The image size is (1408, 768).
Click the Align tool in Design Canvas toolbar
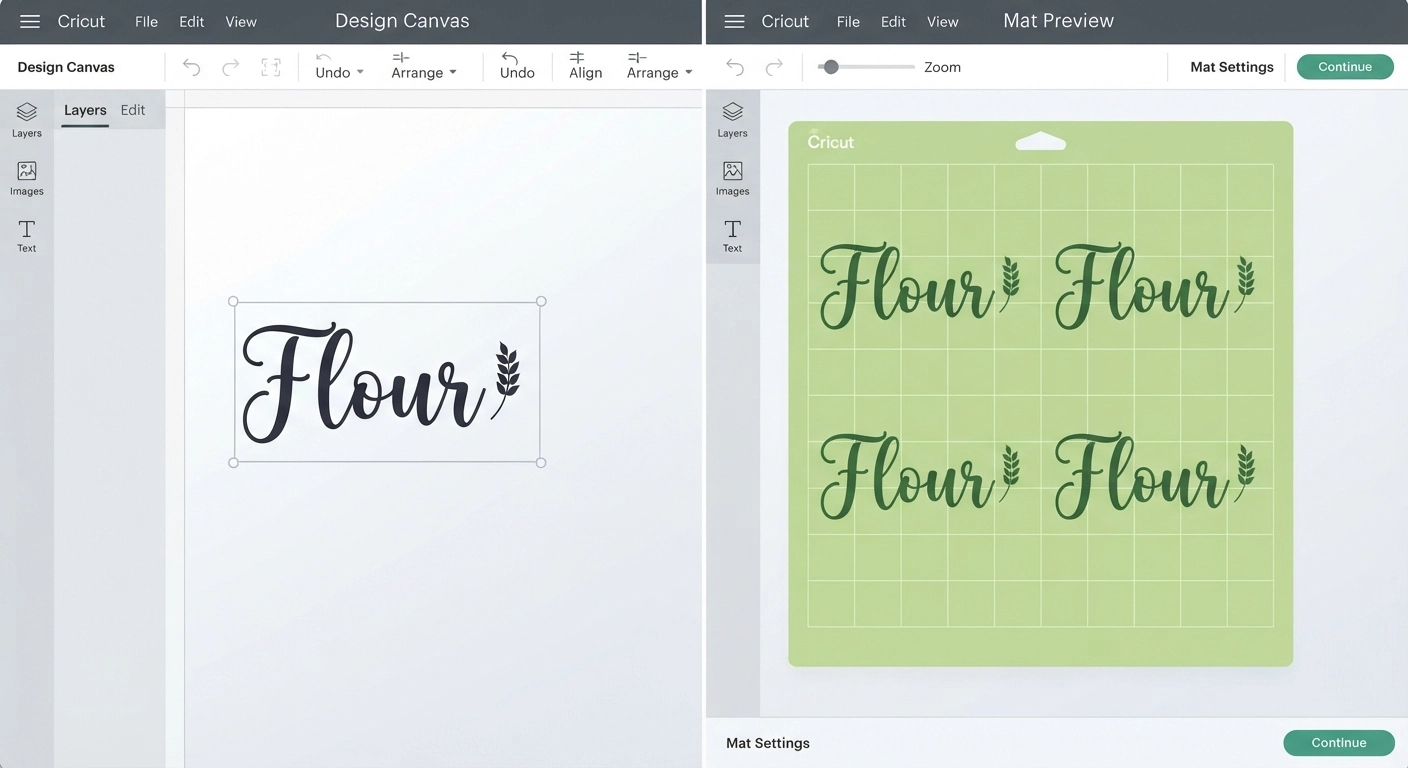pyautogui.click(x=585, y=66)
